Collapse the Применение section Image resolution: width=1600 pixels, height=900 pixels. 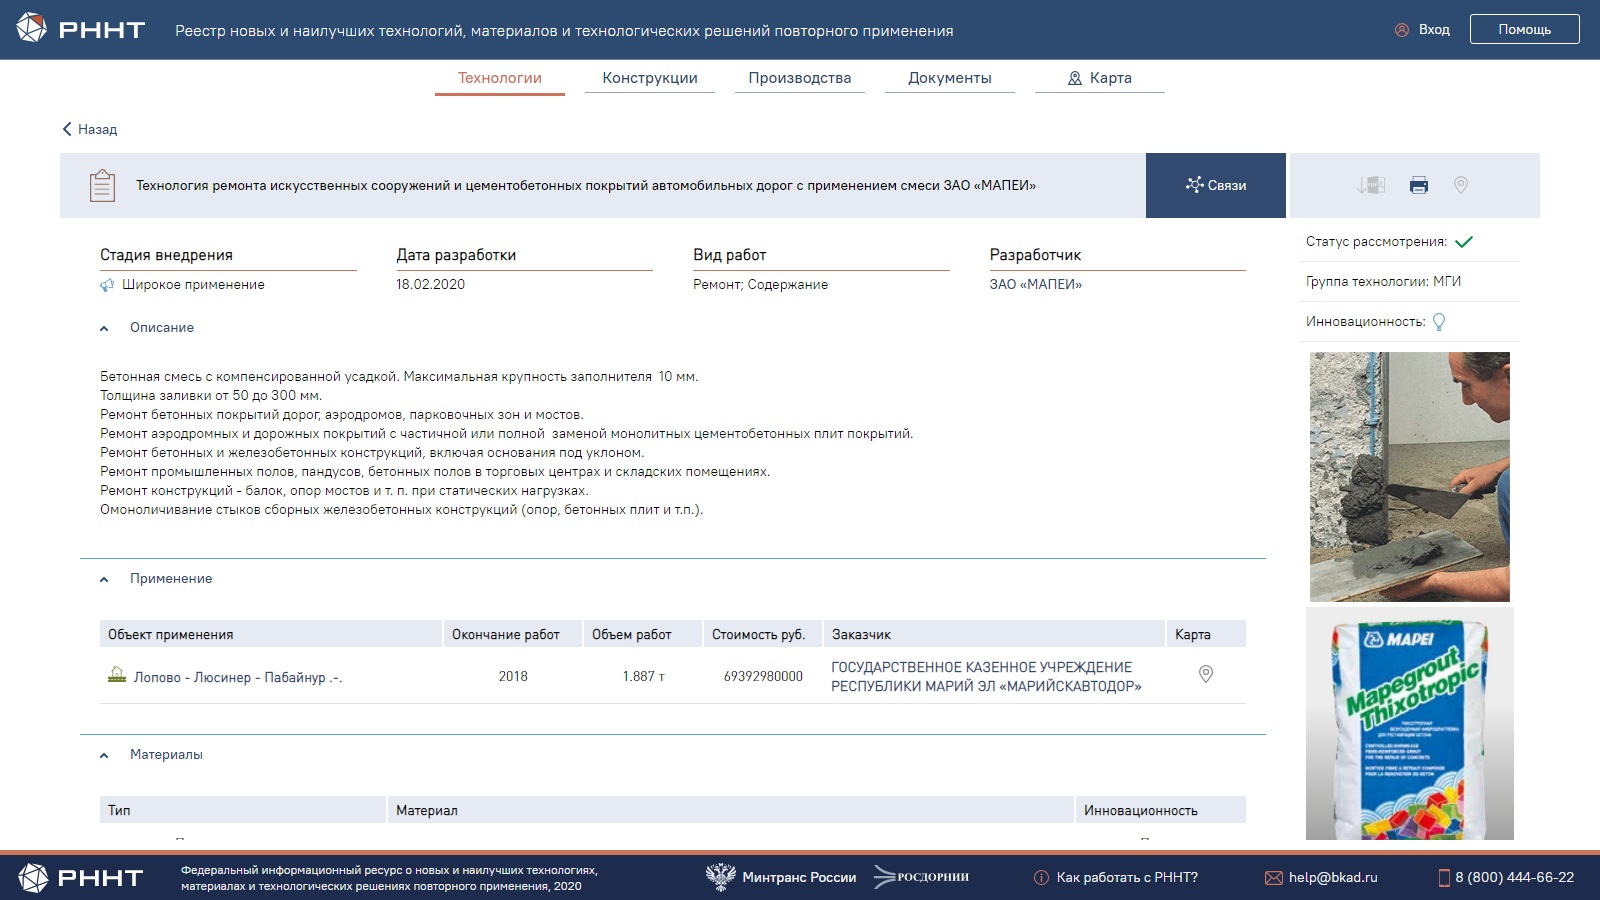(156, 579)
